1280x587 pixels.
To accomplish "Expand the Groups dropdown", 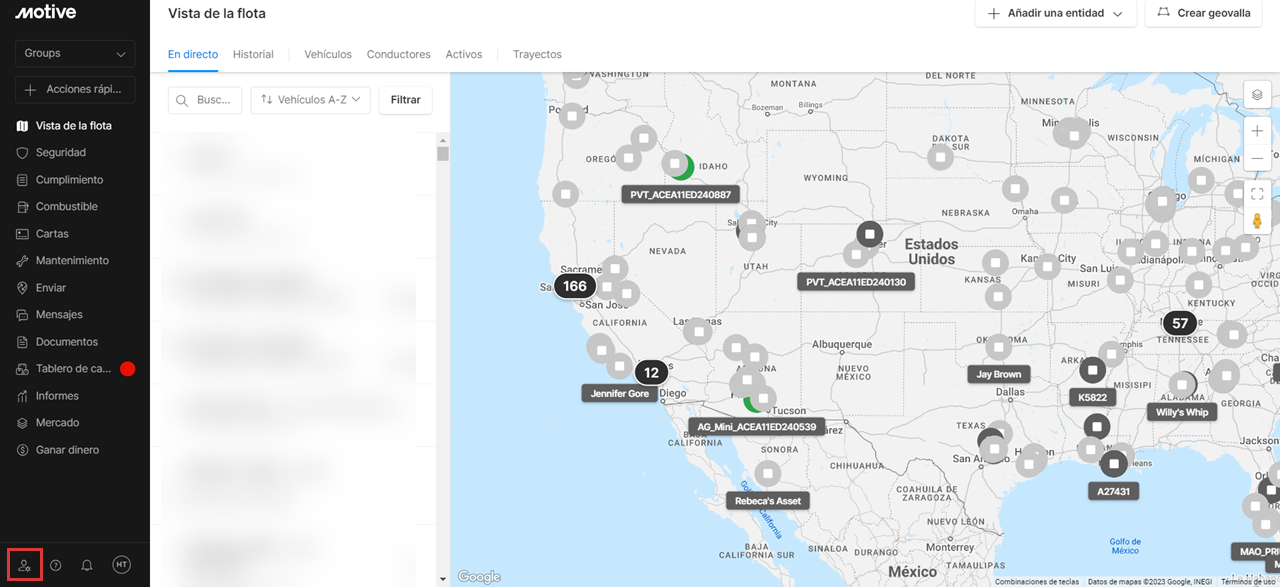I will tap(75, 54).
